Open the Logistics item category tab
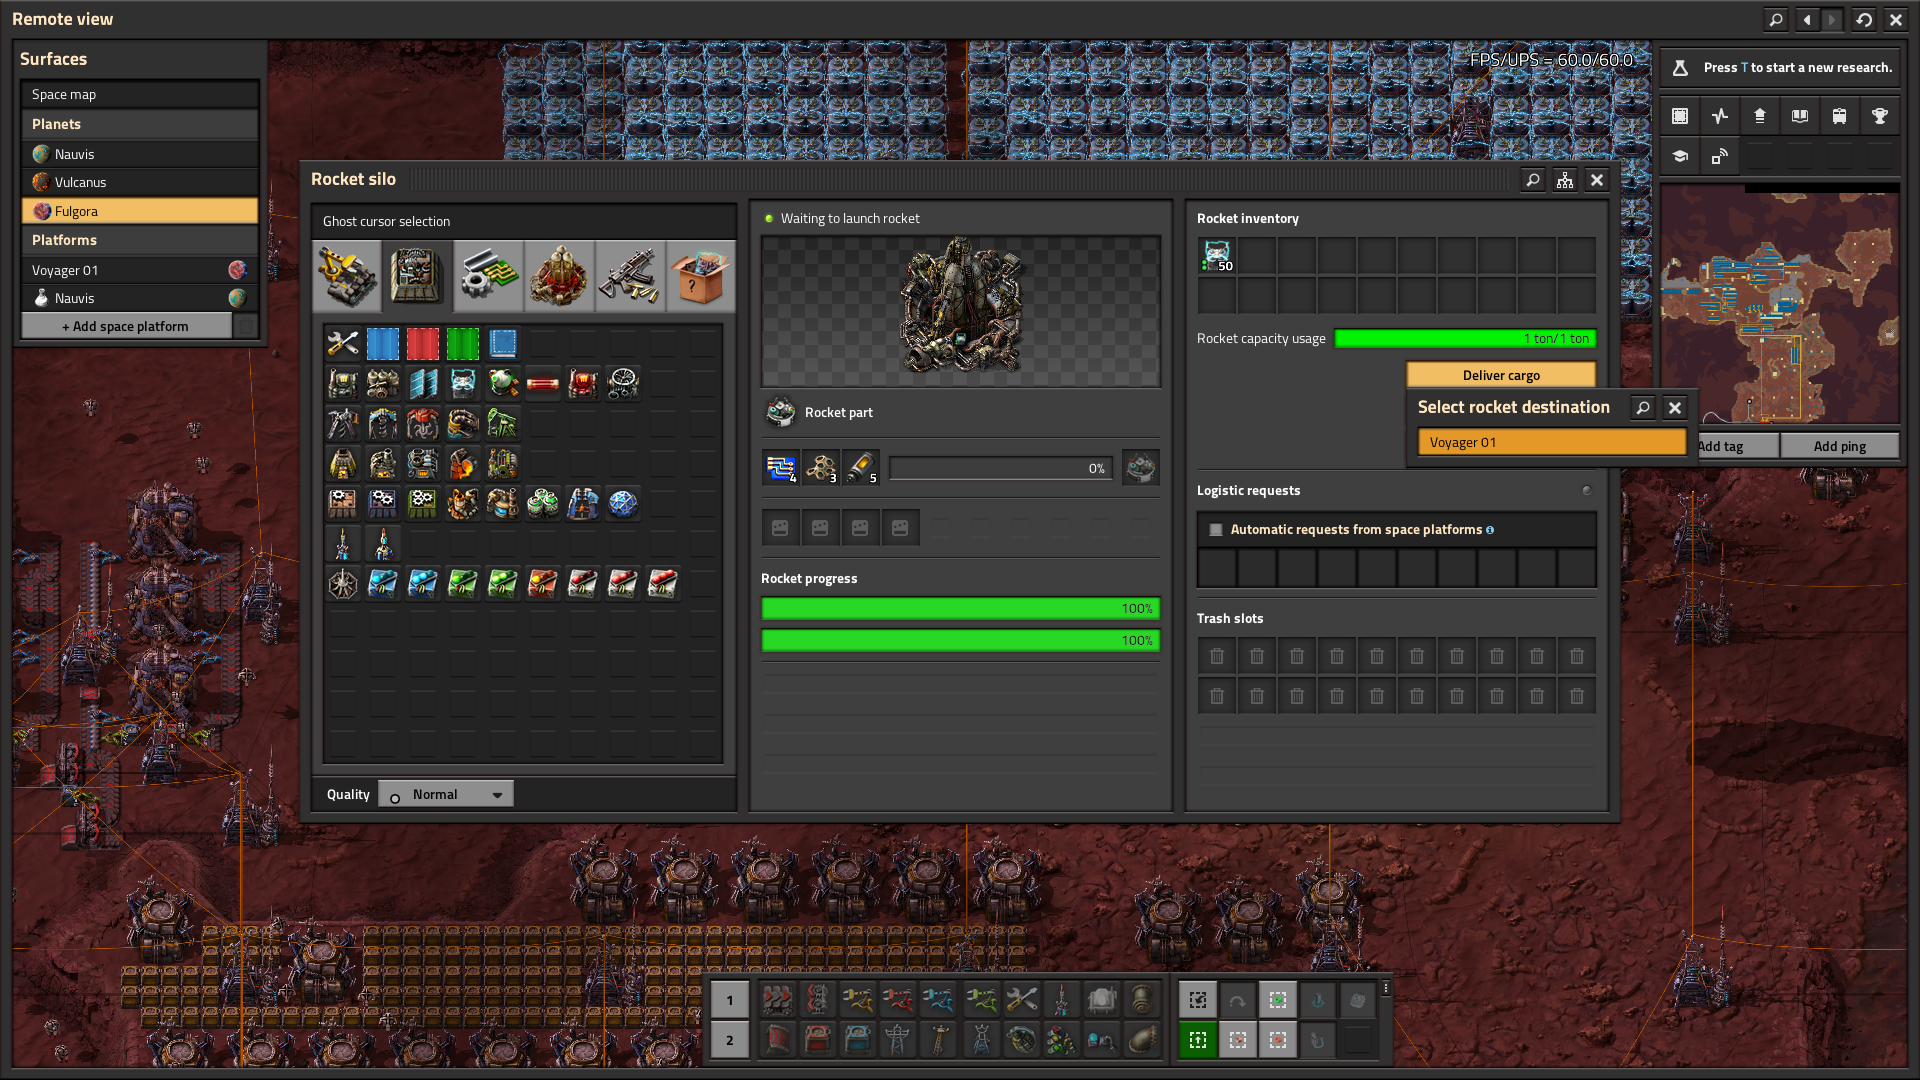Viewport: 1920px width, 1080px height. 346,276
